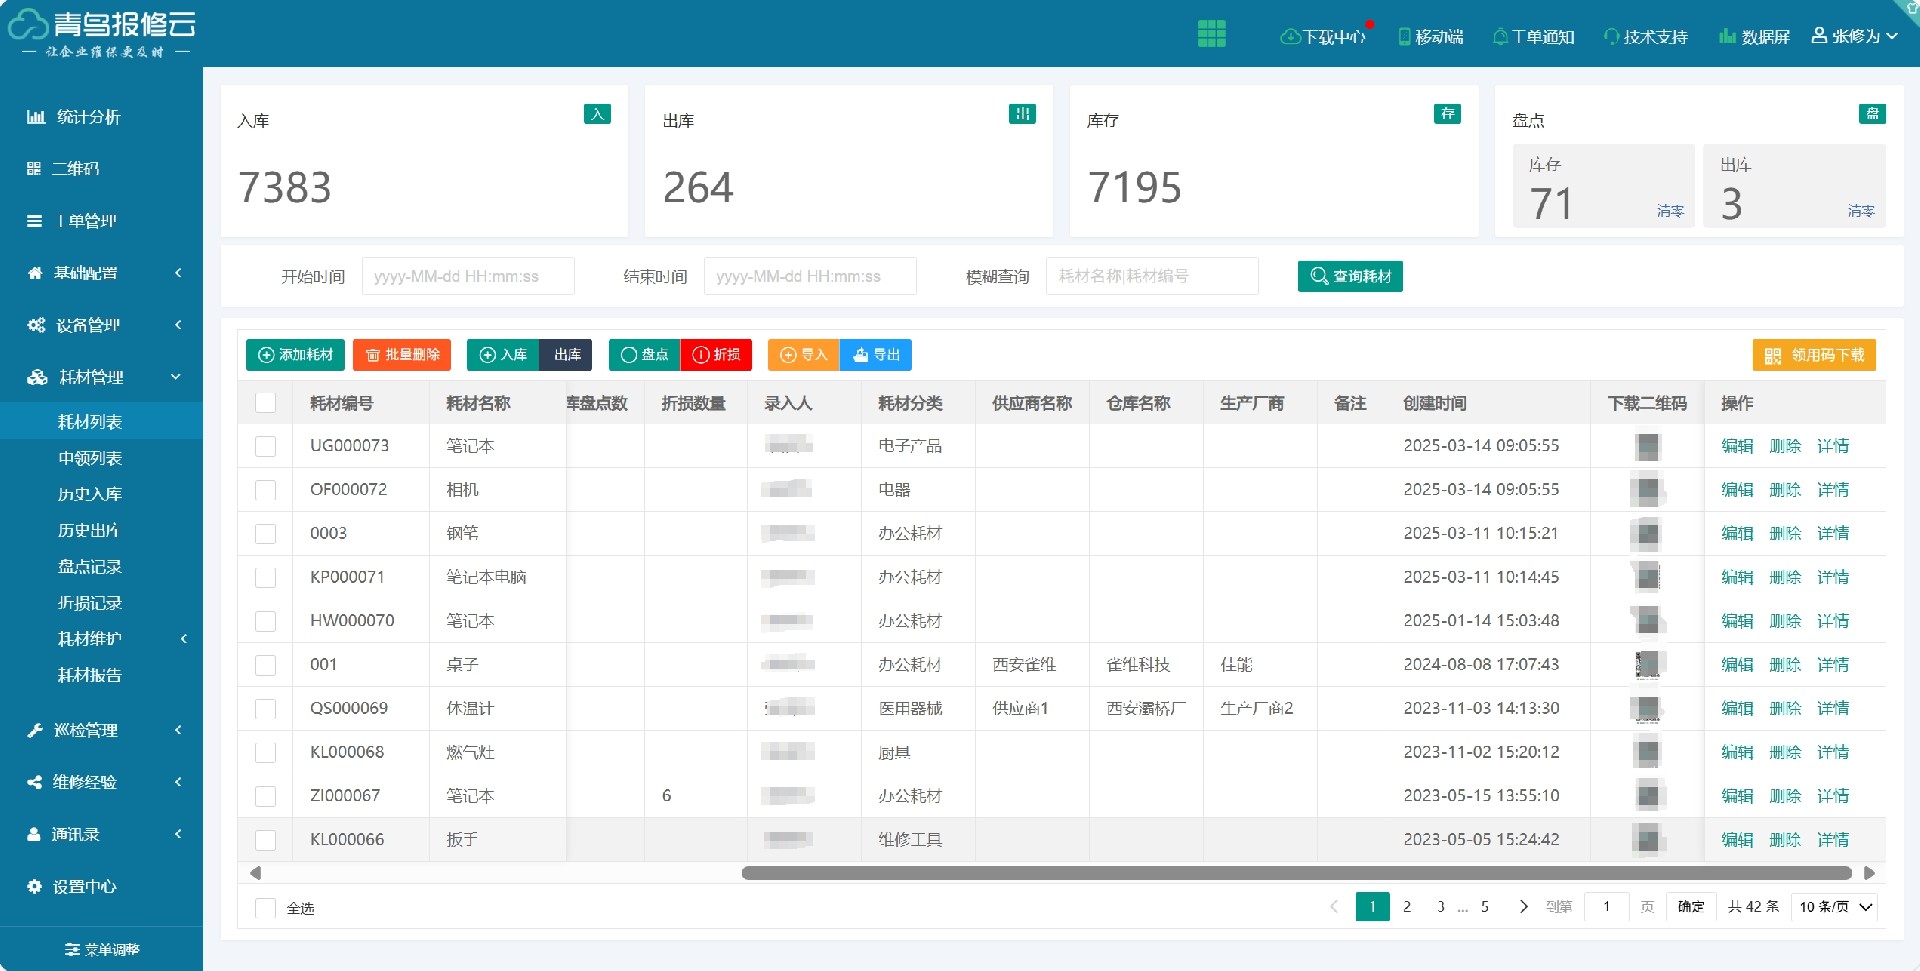Viewport: 1920px width, 971px height.
Task: Enable the 全选 checkbox at bottom
Action: [265, 908]
